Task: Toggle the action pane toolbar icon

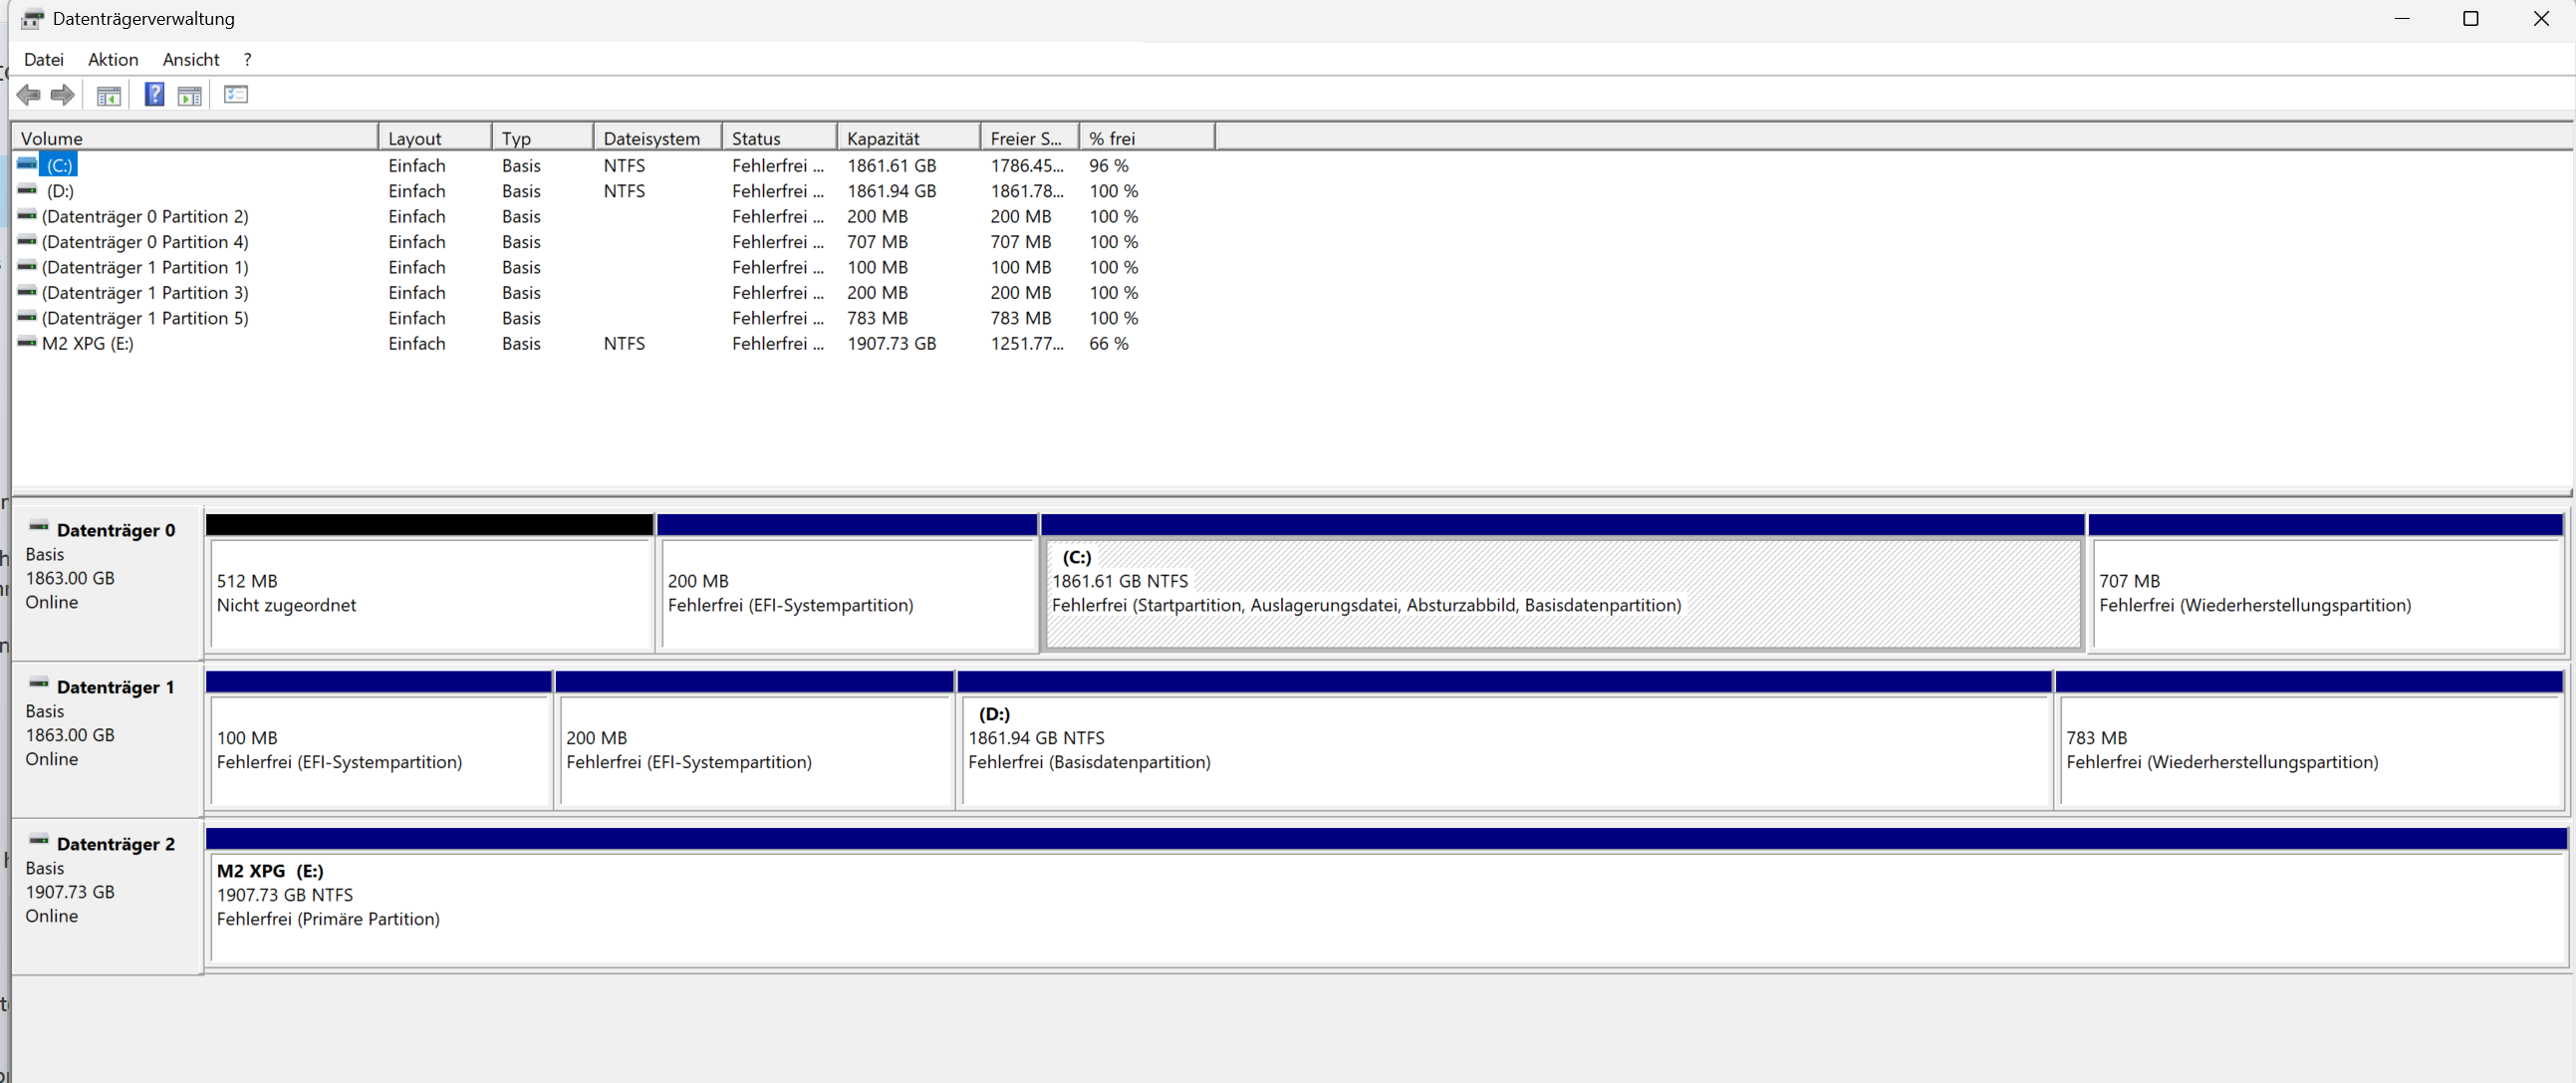Action: [189, 95]
